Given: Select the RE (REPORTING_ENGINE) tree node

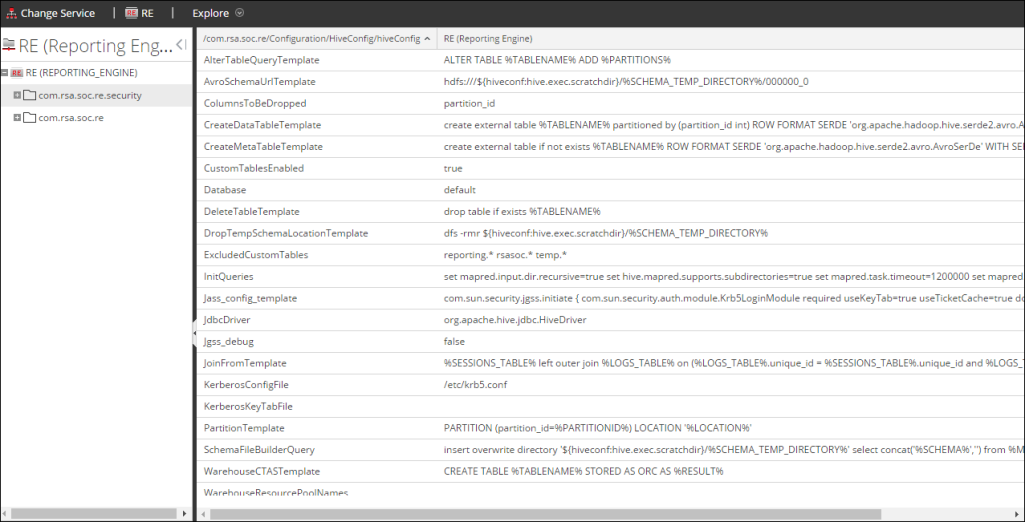Looking at the screenshot, I should click(x=81, y=73).
